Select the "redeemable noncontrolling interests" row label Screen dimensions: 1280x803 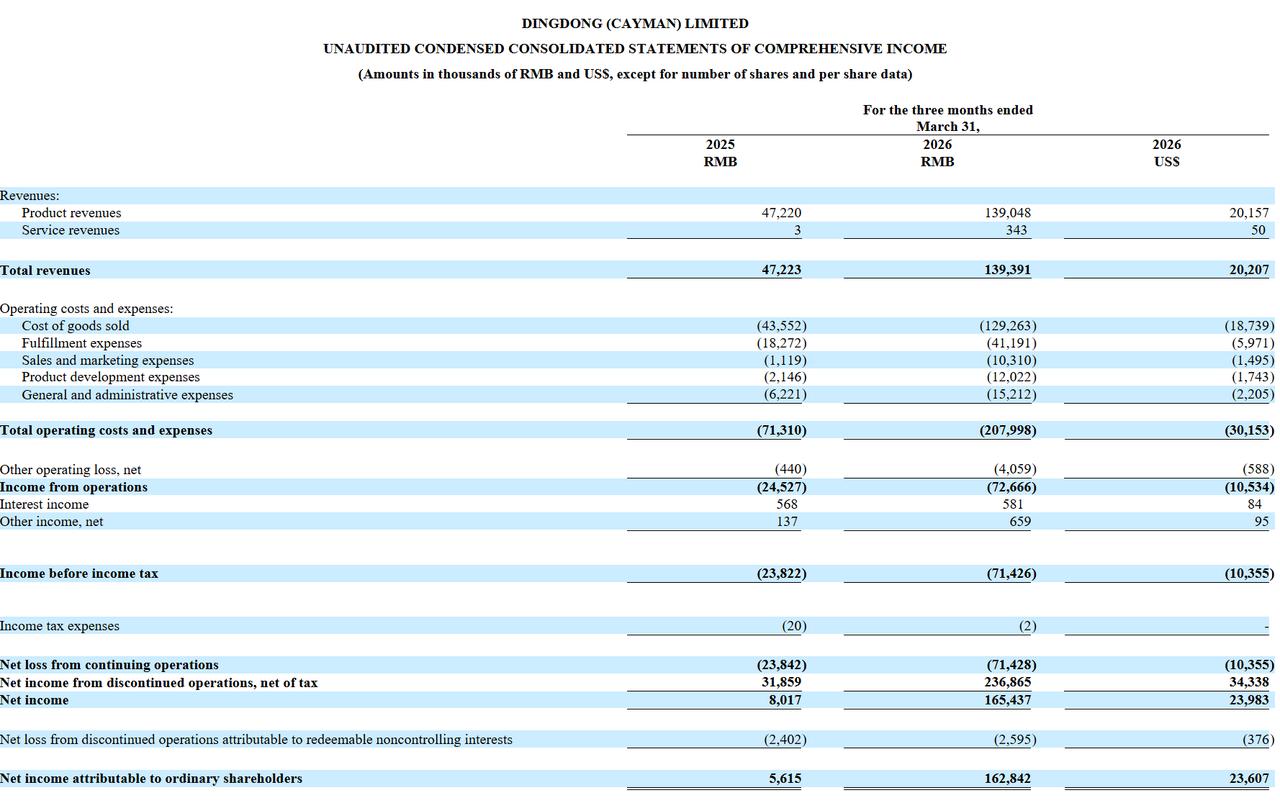pyautogui.click(x=256, y=739)
